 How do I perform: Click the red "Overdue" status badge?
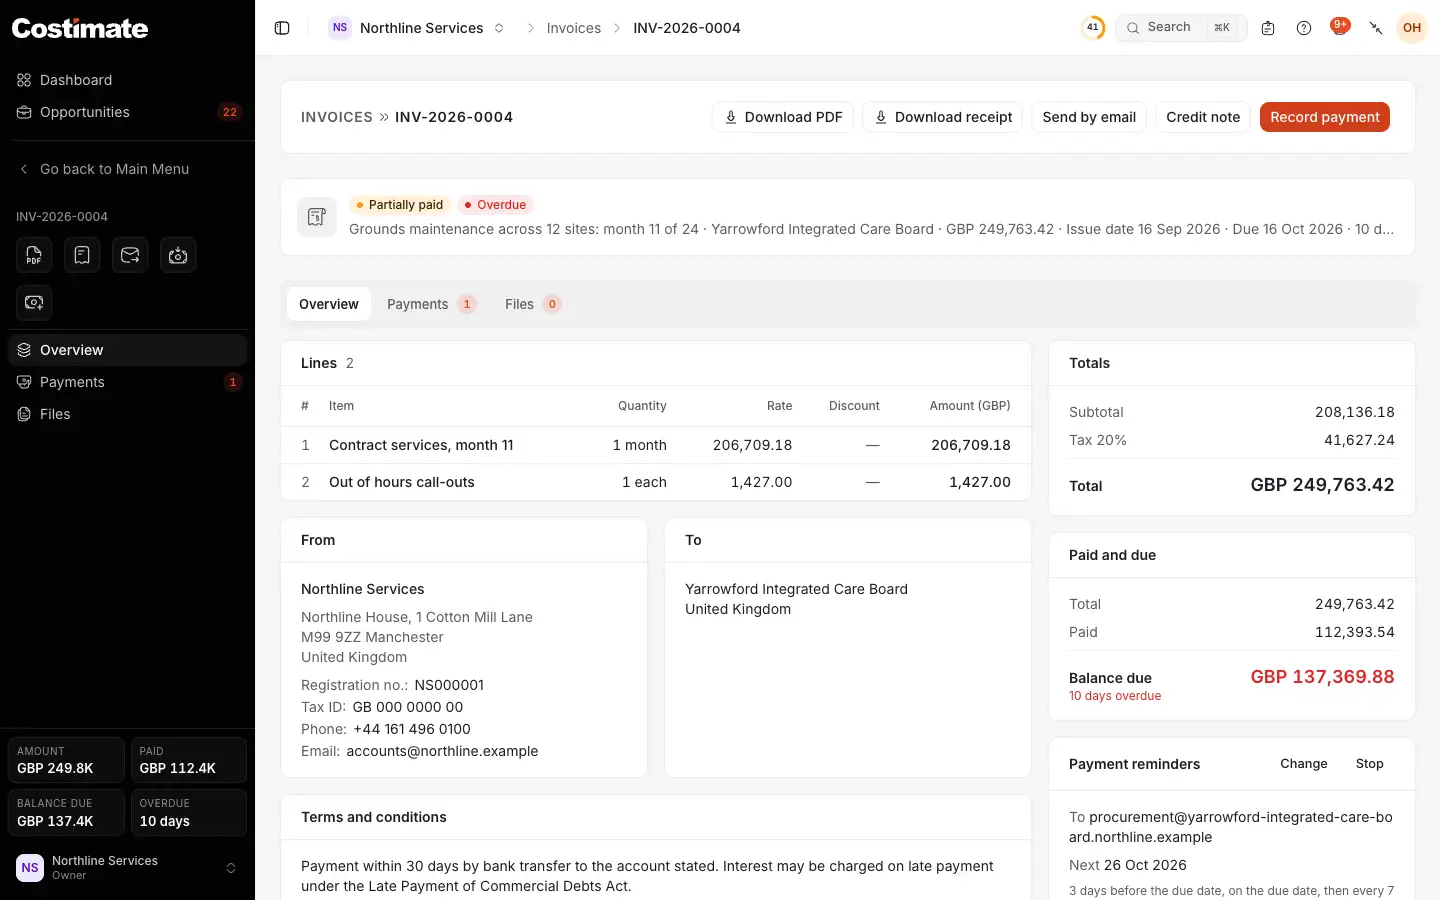click(496, 205)
